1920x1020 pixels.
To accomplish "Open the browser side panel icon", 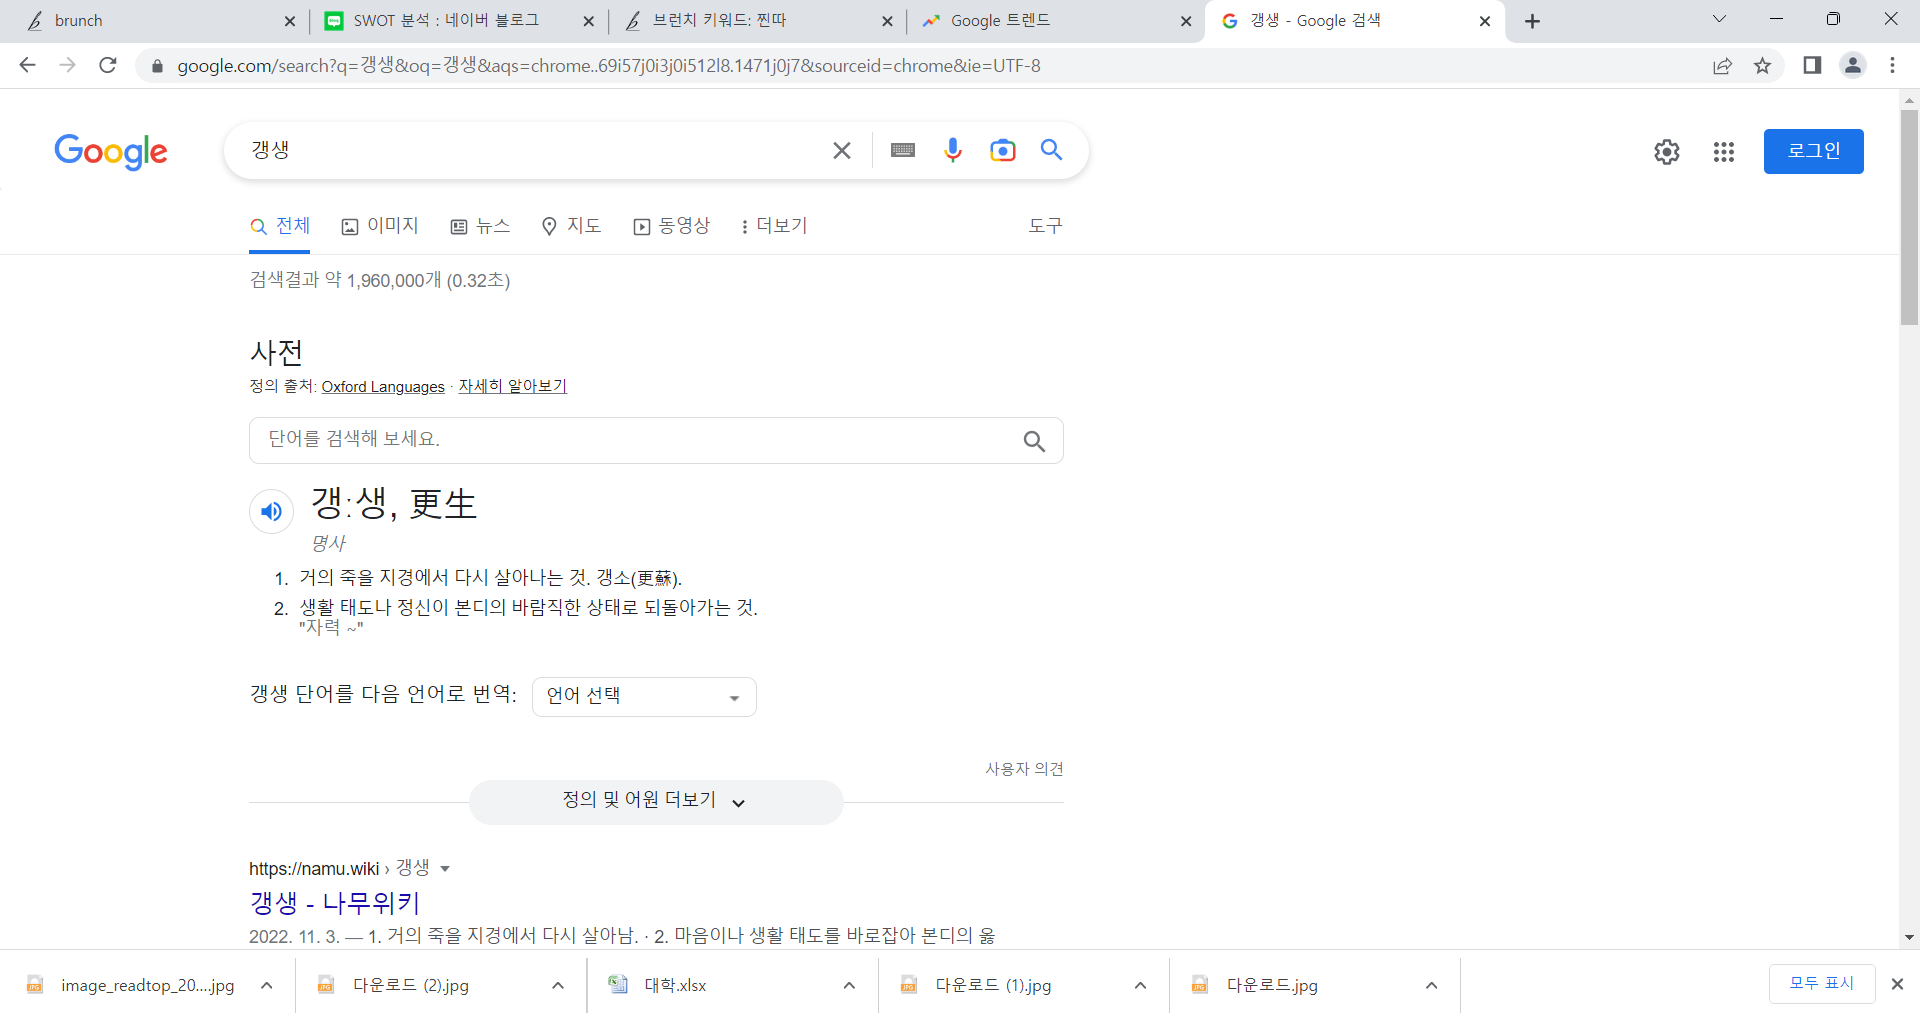I will tap(1811, 65).
